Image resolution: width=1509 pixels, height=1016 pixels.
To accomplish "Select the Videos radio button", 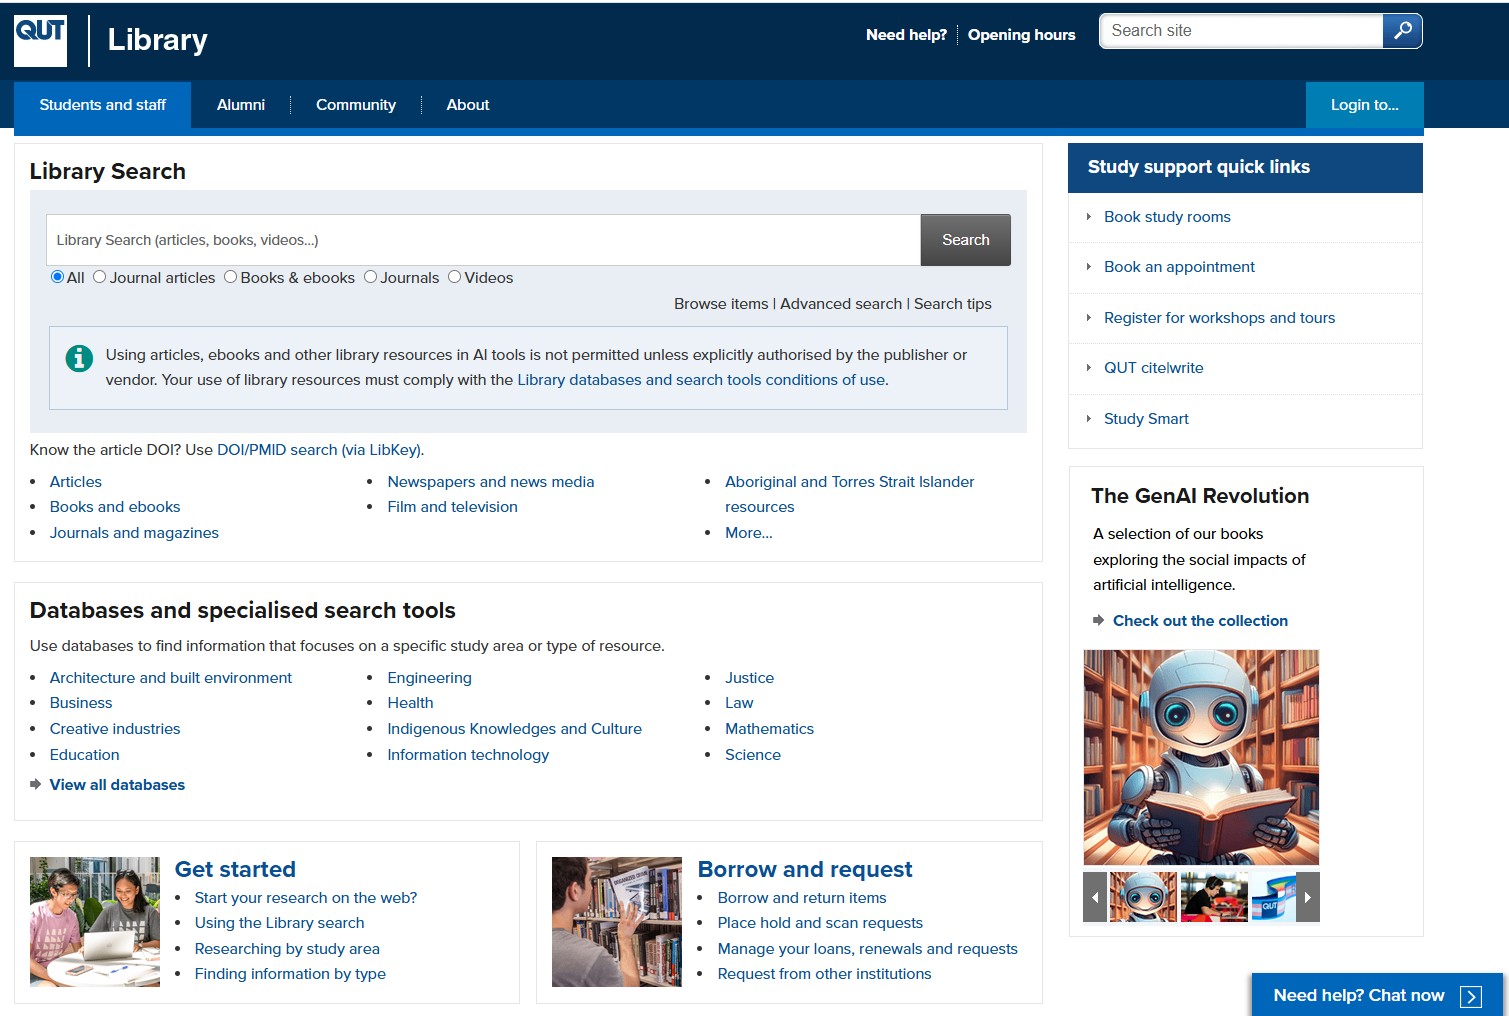I will (x=454, y=277).
